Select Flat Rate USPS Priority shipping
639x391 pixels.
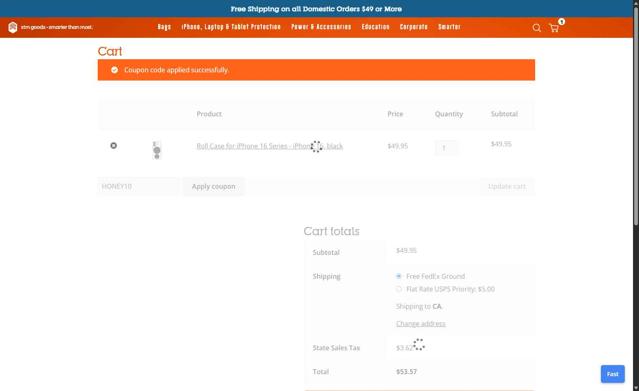pyautogui.click(x=399, y=289)
